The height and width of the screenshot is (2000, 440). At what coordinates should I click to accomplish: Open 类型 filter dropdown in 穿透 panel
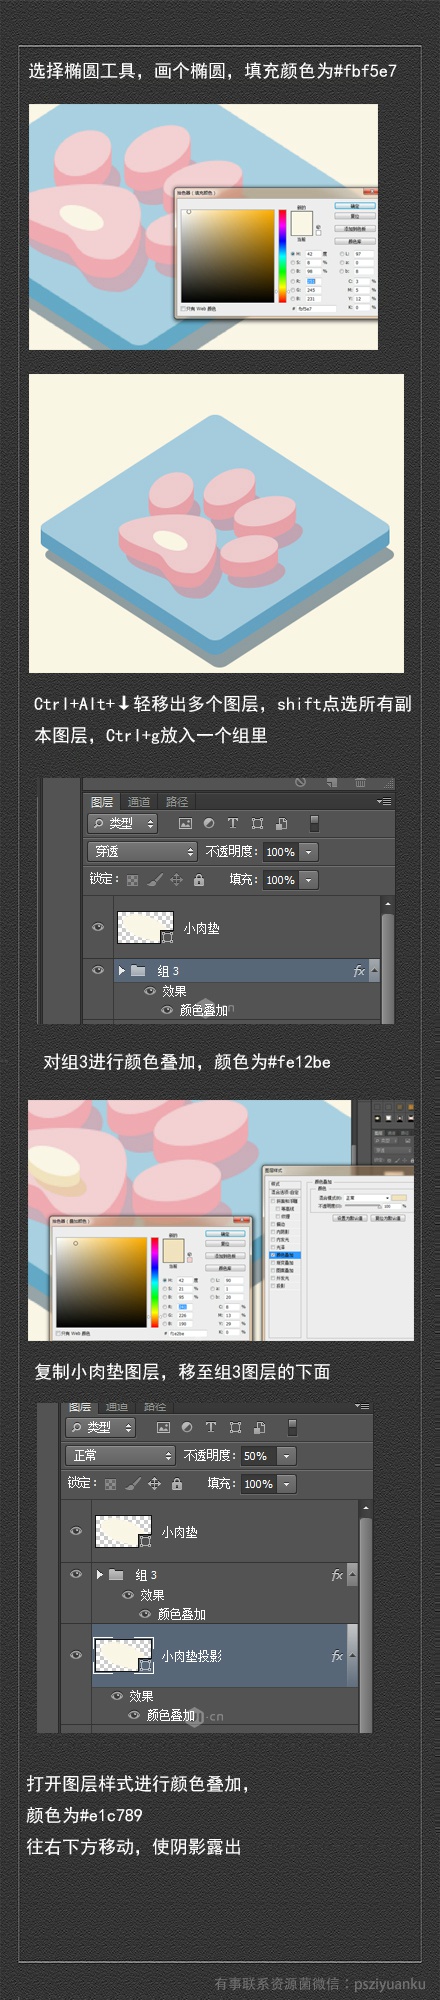[123, 824]
